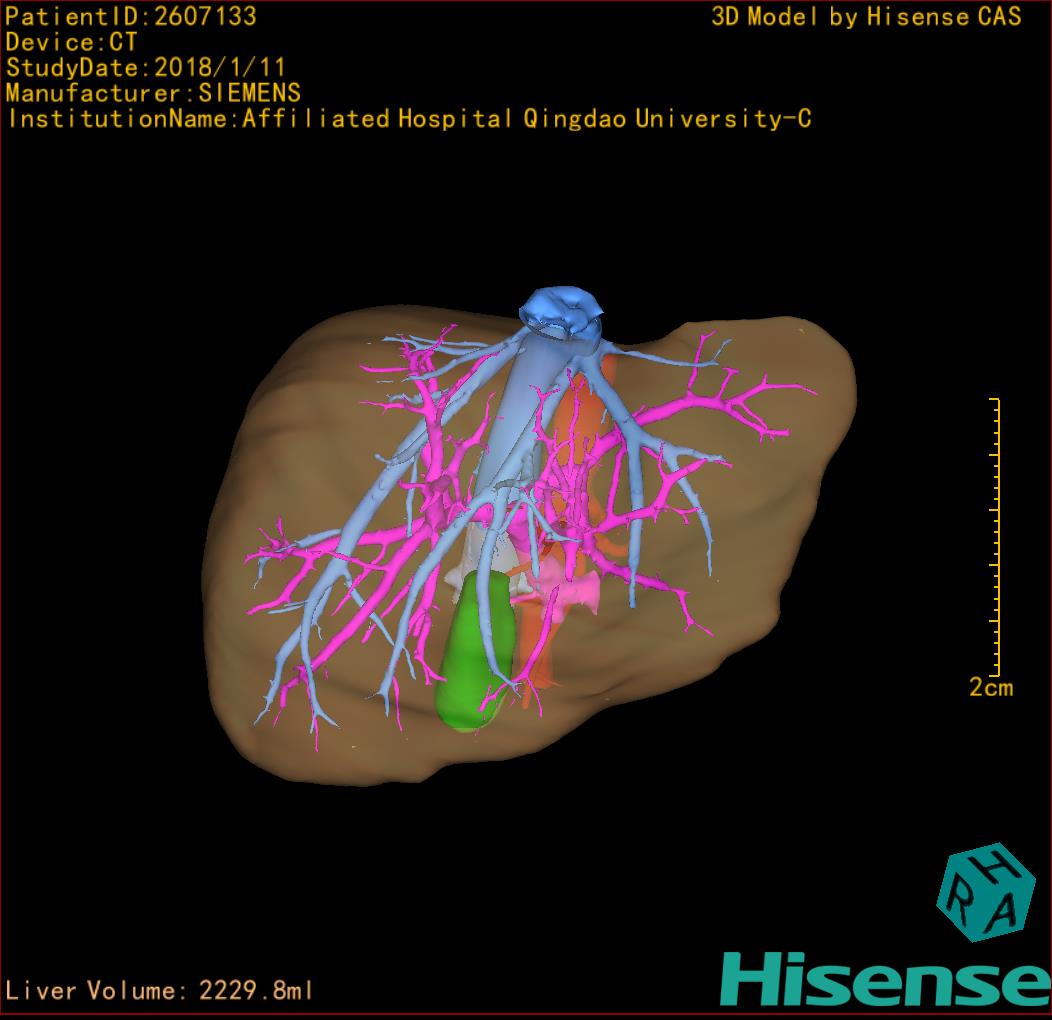Click the InstitutionName overlay line
1052x1020 pixels.
pos(408,119)
